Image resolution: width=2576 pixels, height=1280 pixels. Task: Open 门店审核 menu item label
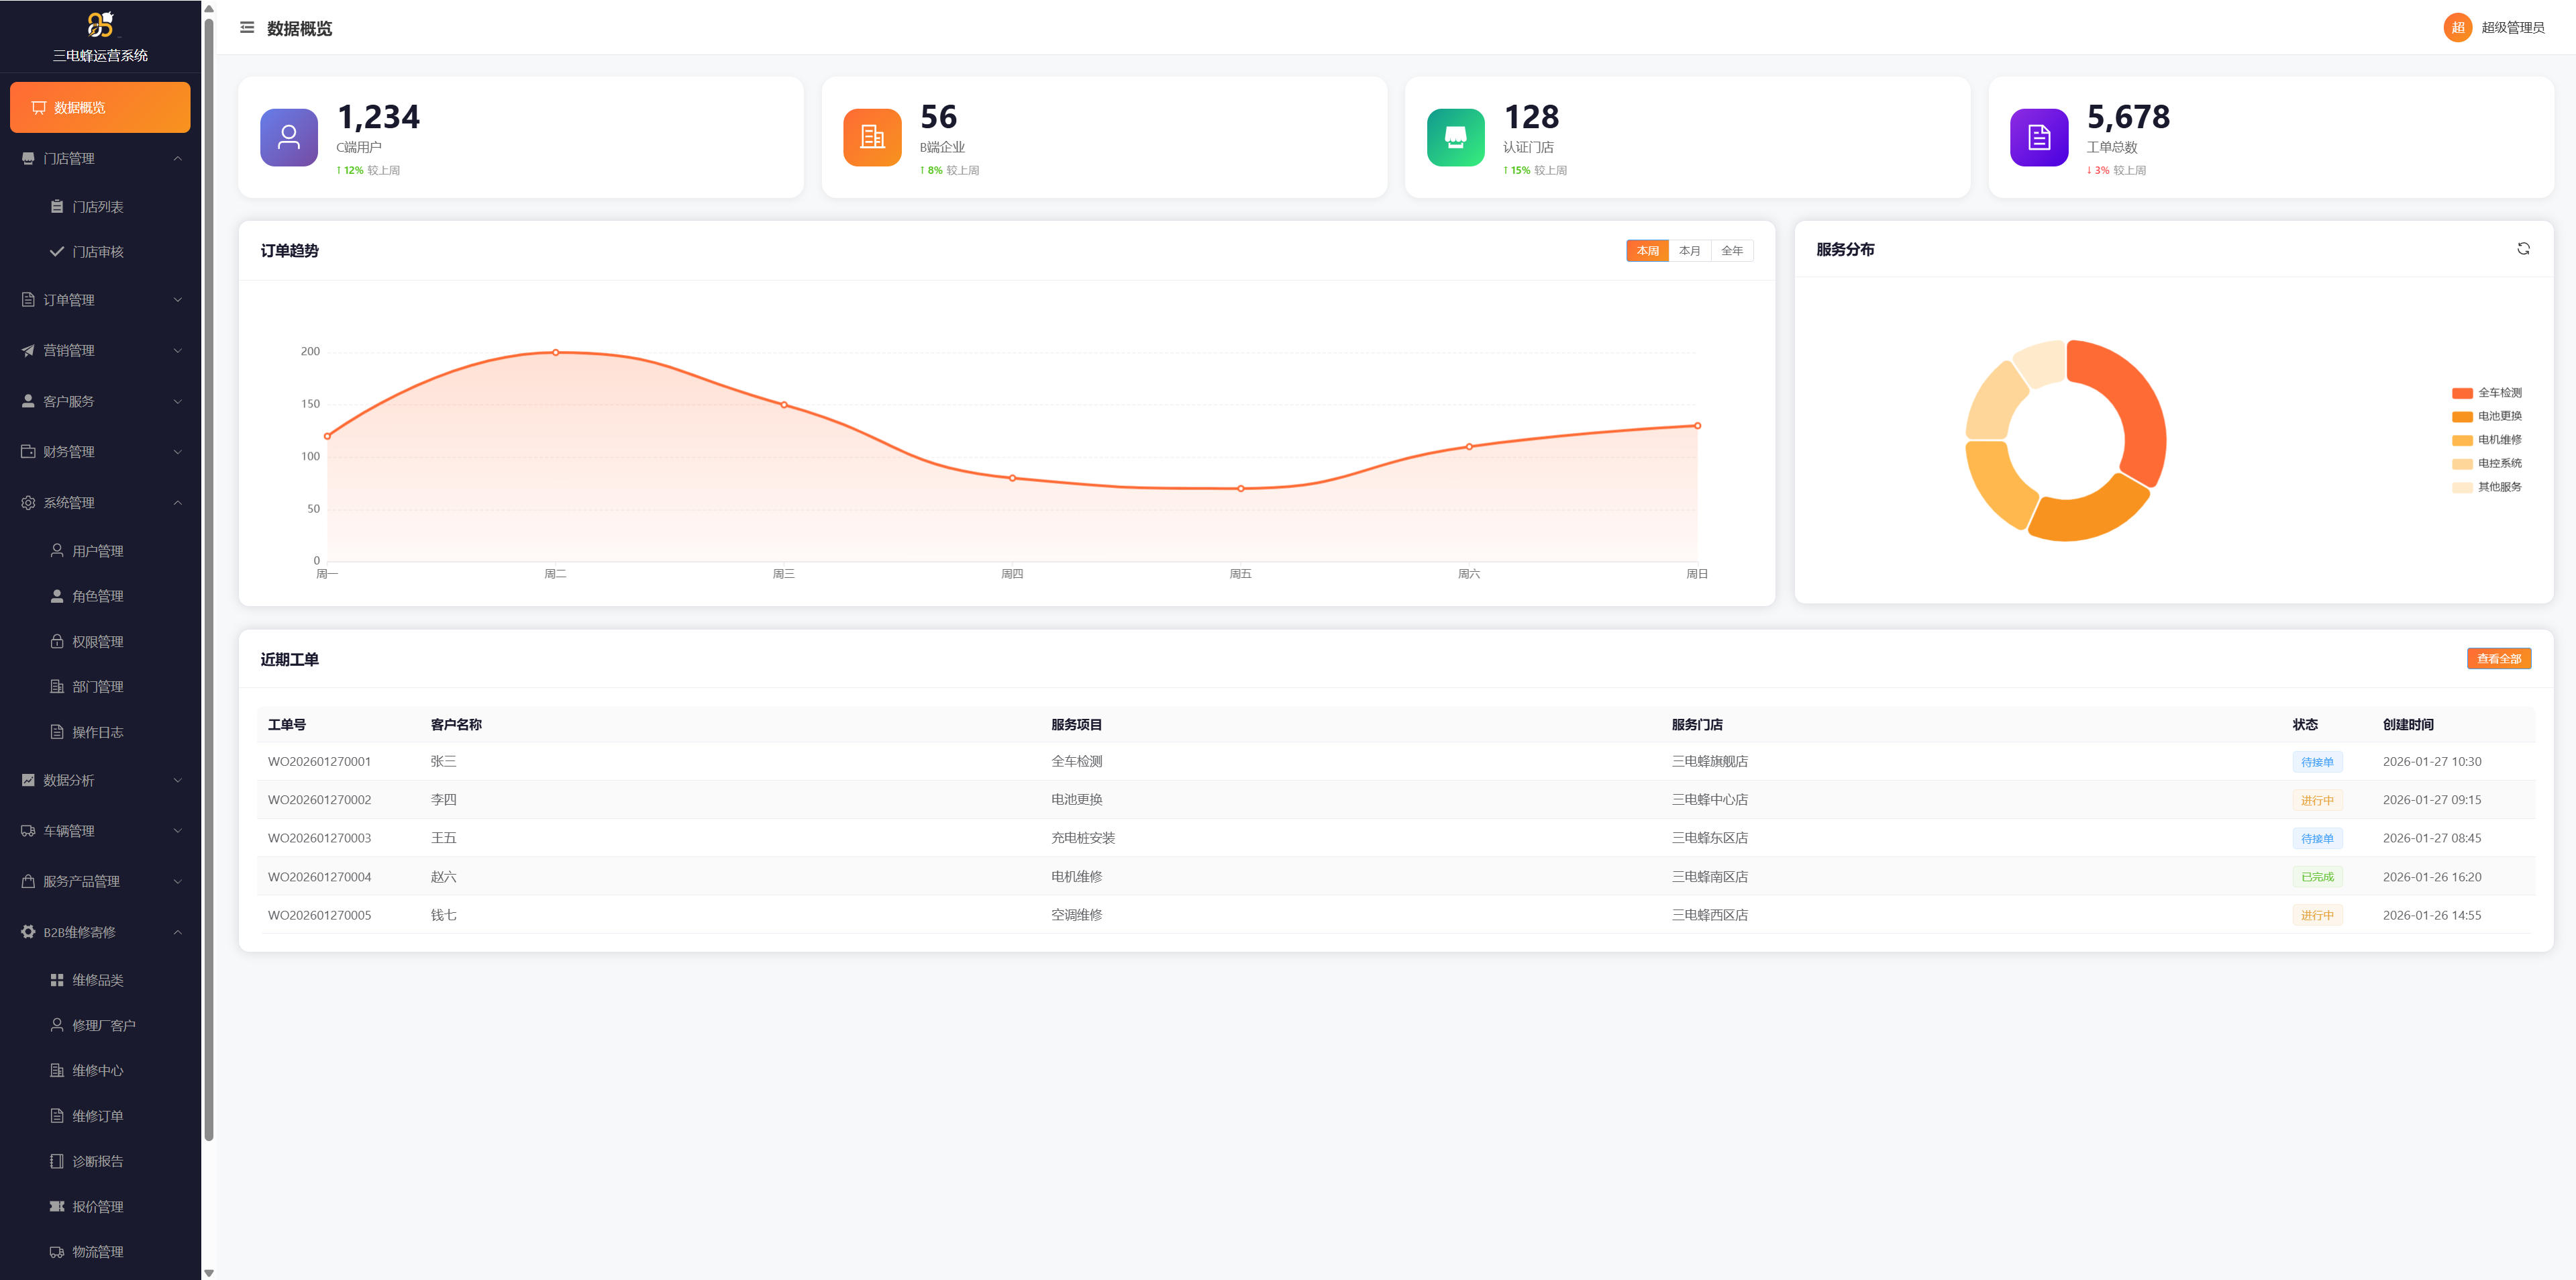click(x=98, y=252)
